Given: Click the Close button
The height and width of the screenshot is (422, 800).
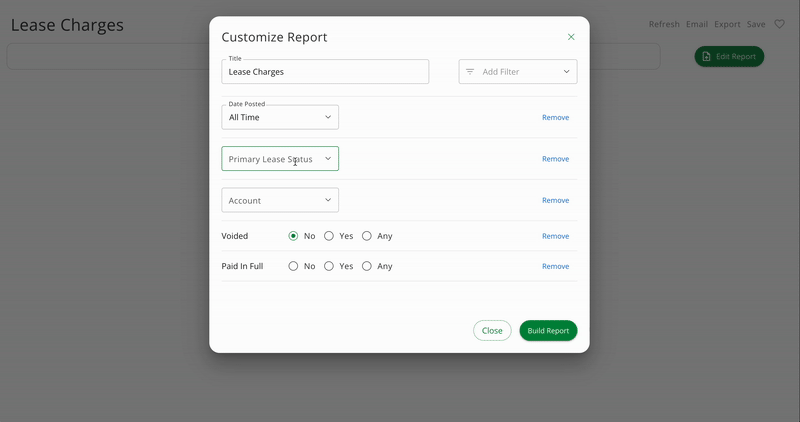Looking at the screenshot, I should 492,331.
